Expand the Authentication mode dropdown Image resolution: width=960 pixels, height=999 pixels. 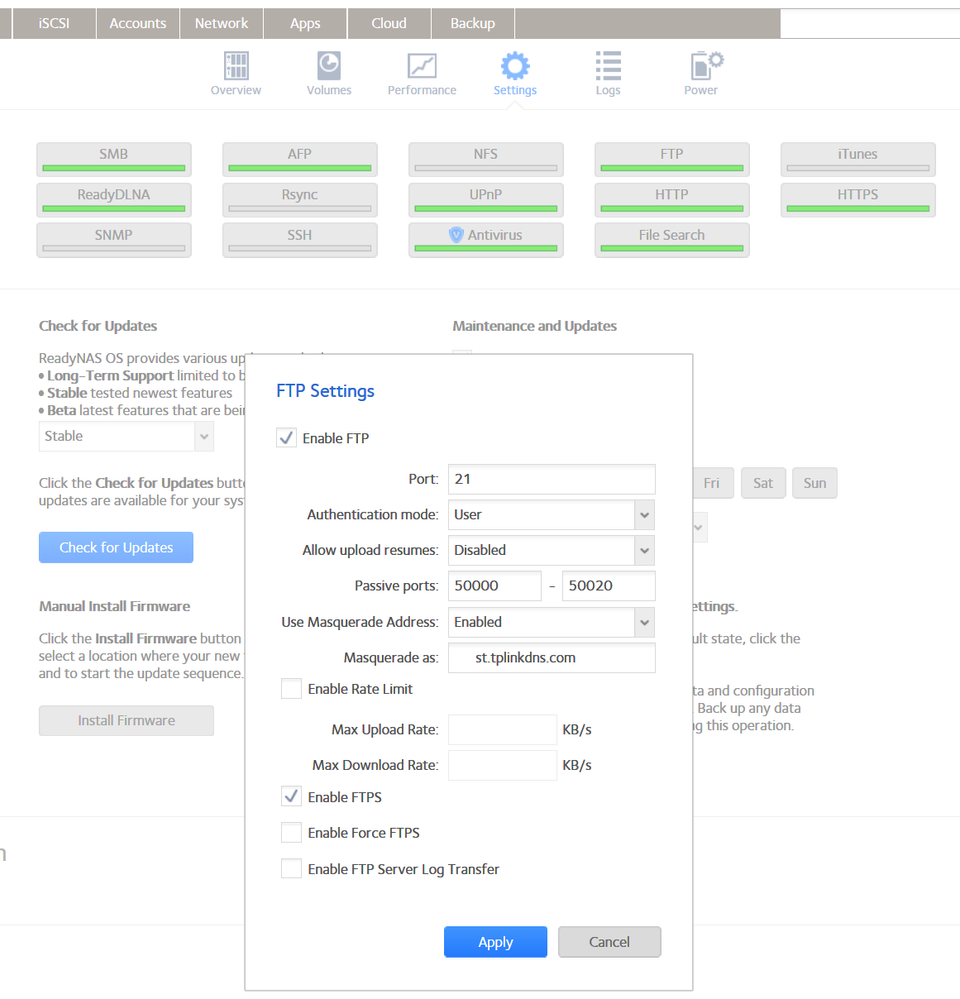pyautogui.click(x=644, y=515)
